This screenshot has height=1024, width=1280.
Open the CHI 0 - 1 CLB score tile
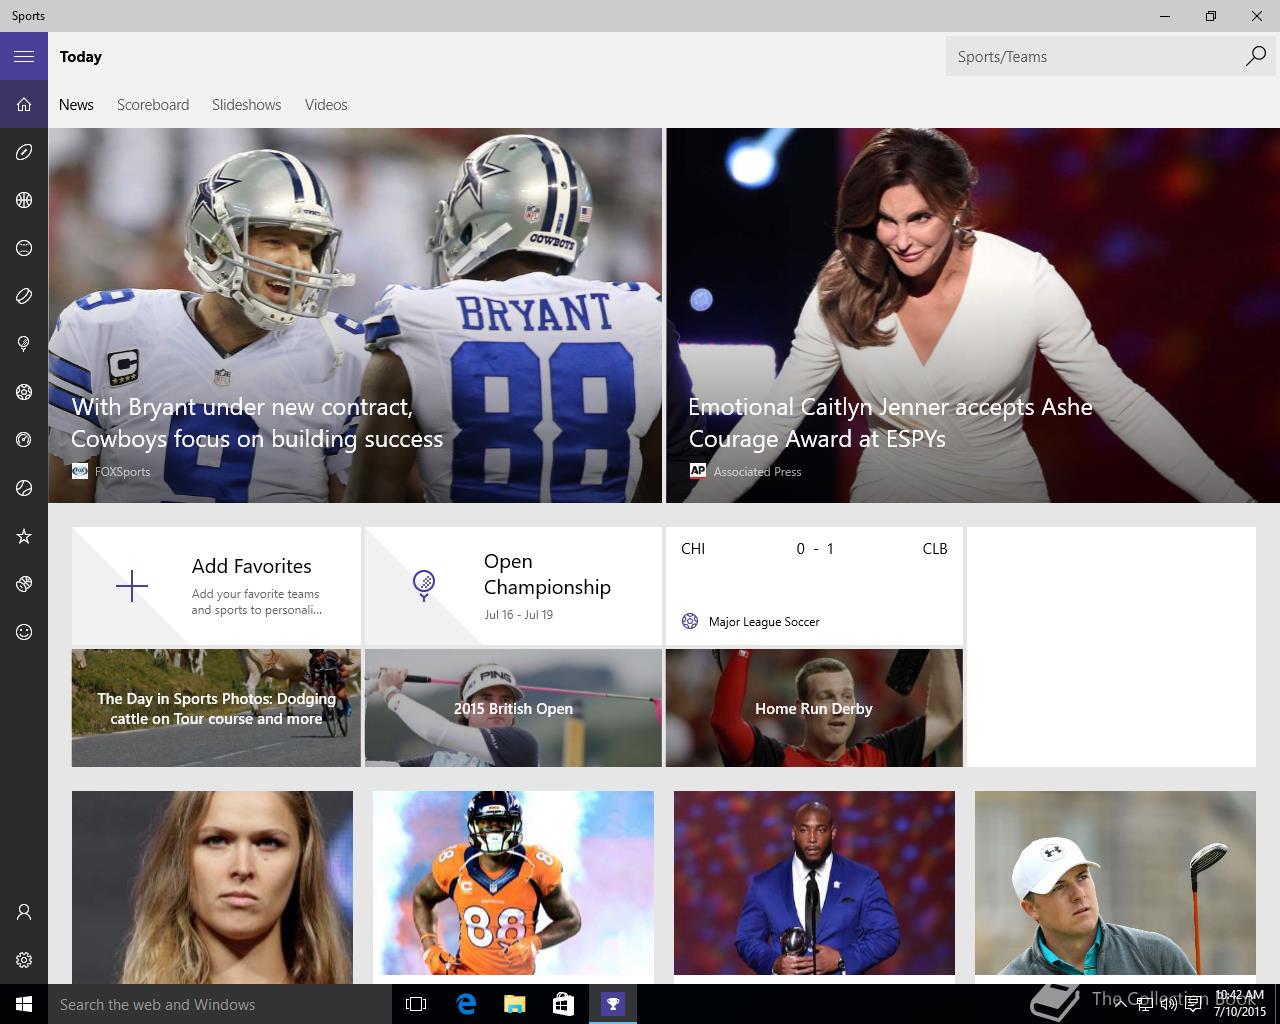click(814, 586)
